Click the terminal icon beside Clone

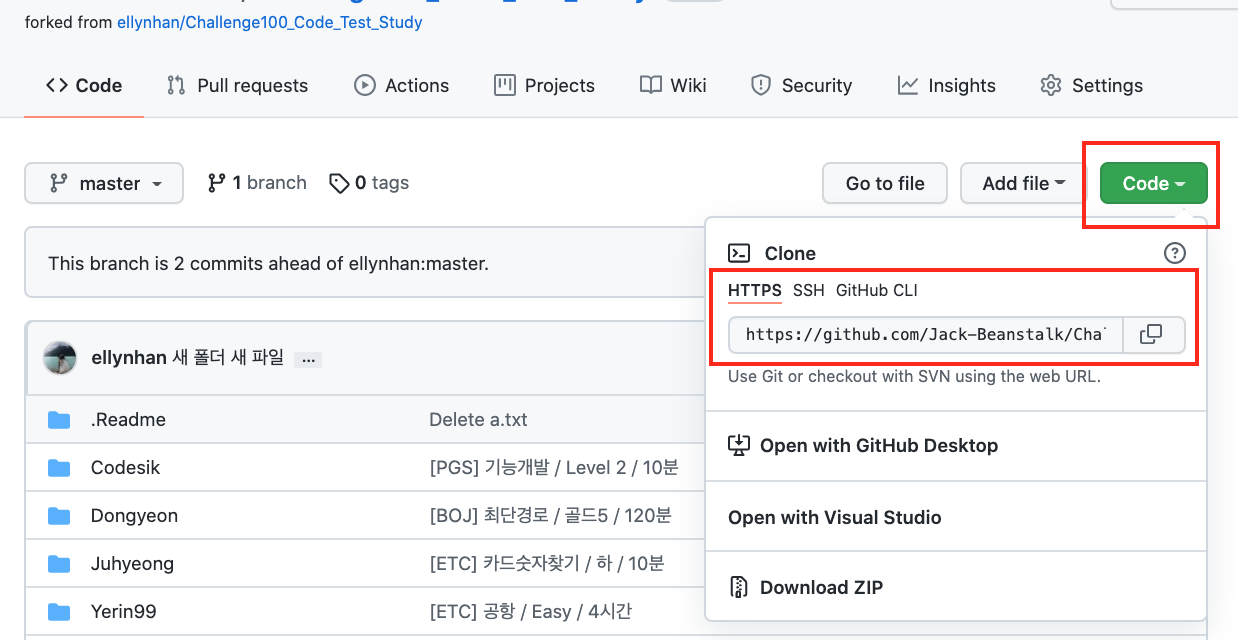[739, 253]
